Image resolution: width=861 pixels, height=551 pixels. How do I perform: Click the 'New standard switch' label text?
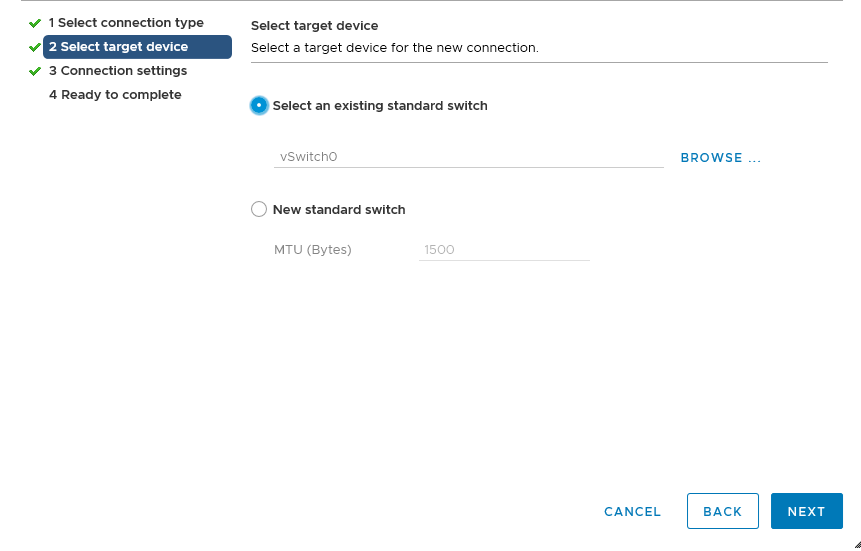point(339,210)
